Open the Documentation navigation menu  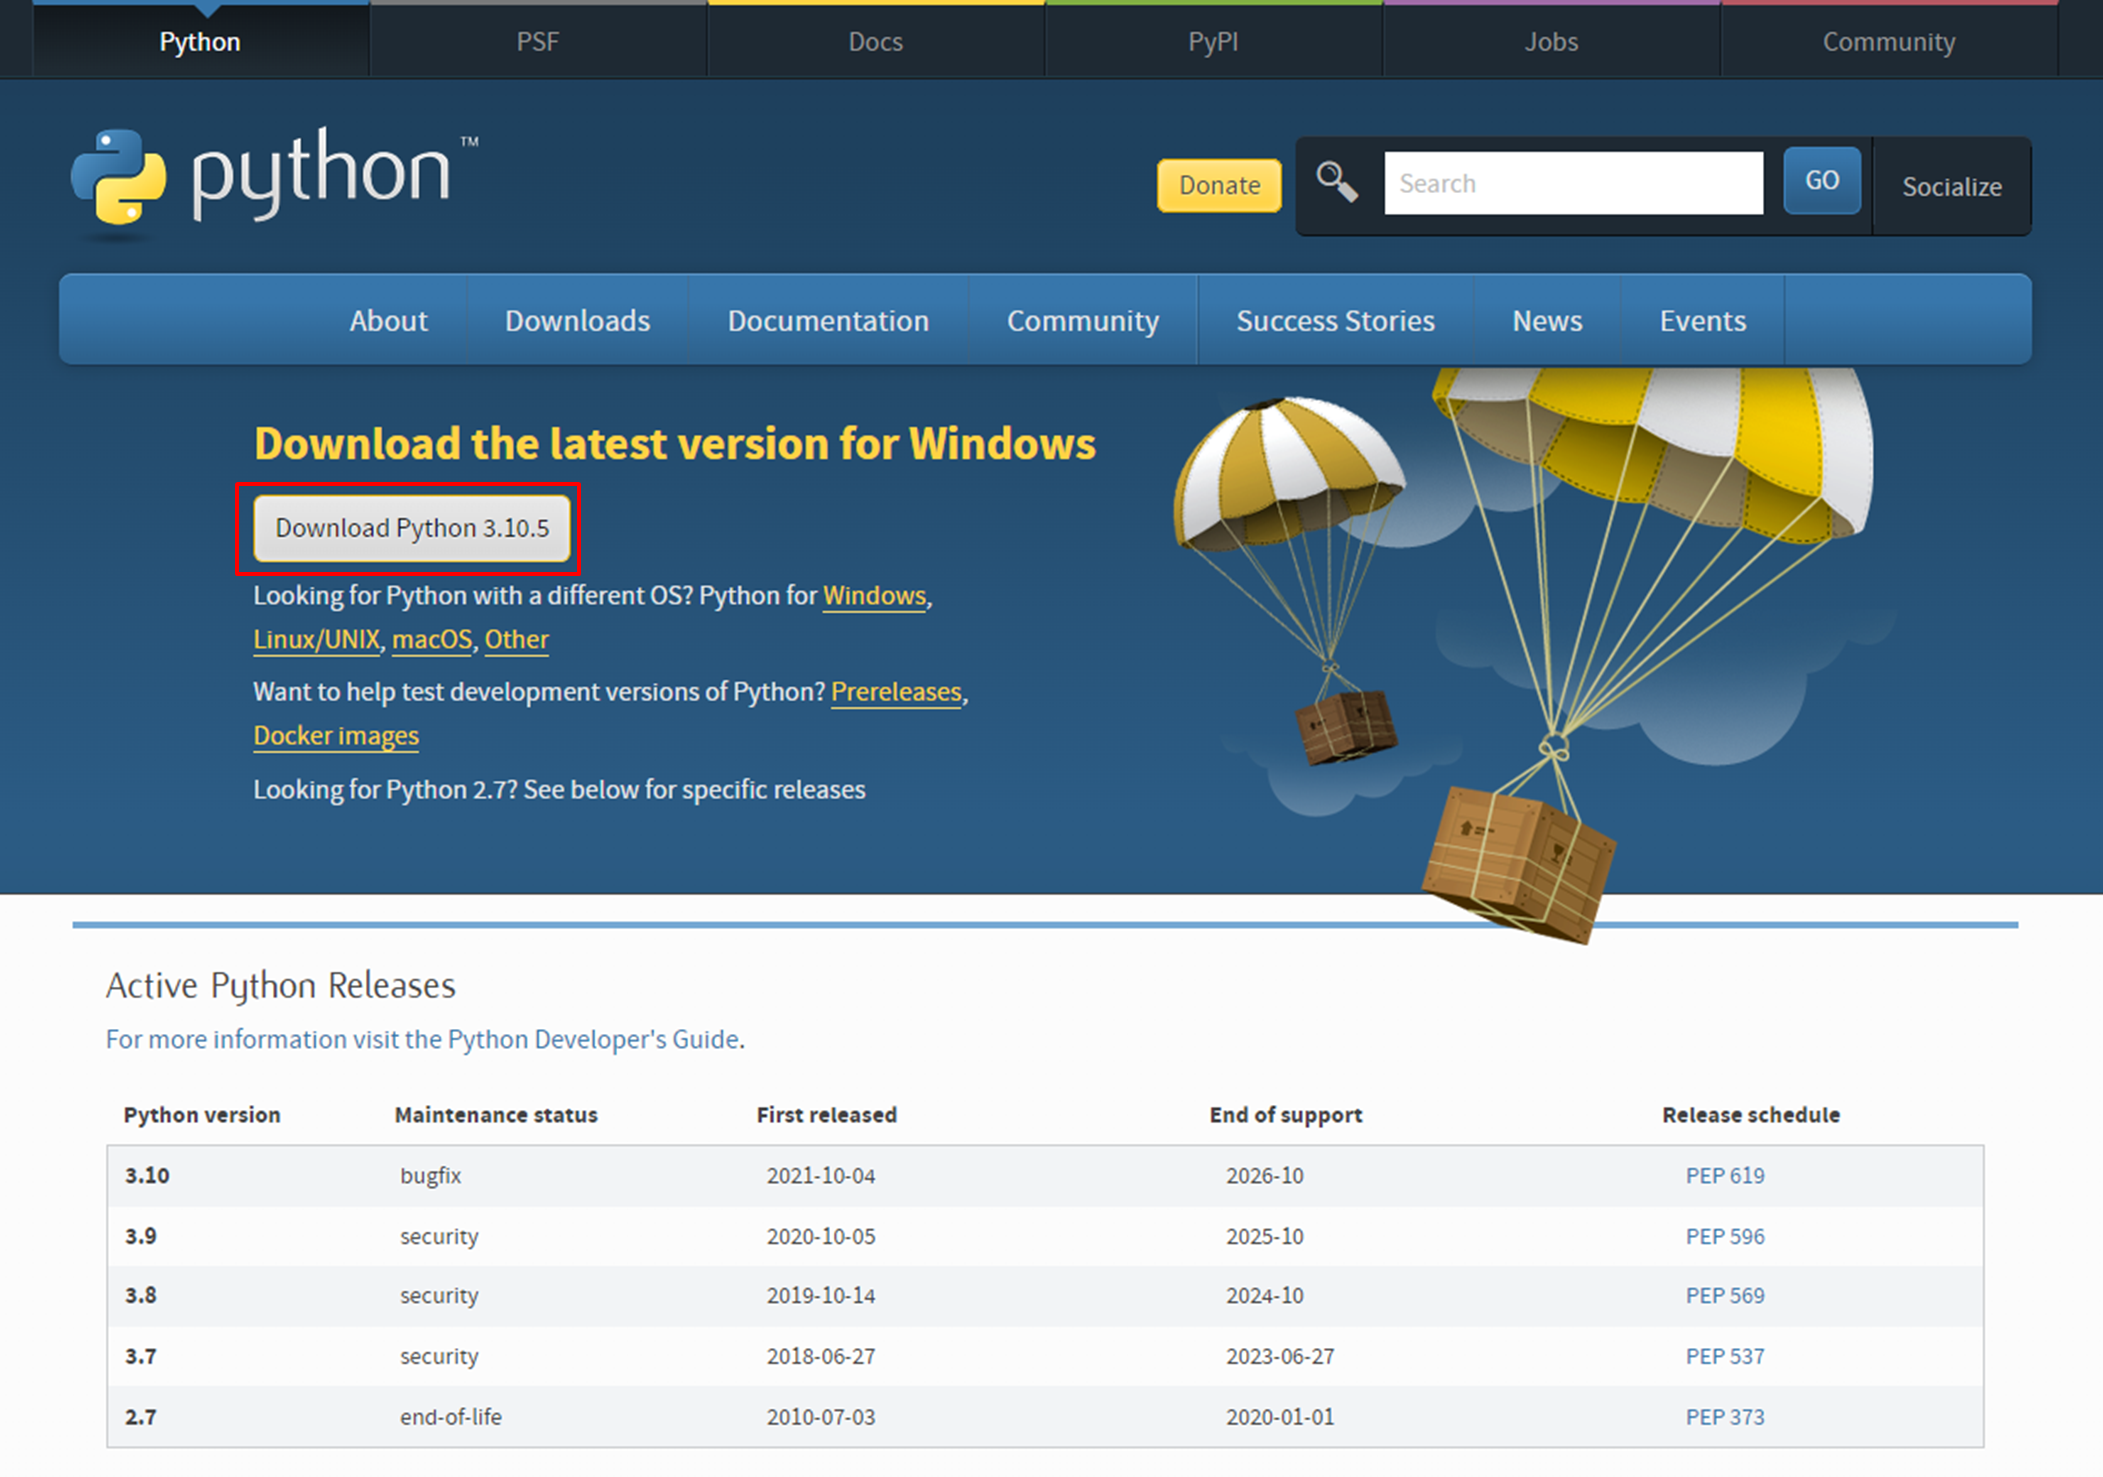828,321
